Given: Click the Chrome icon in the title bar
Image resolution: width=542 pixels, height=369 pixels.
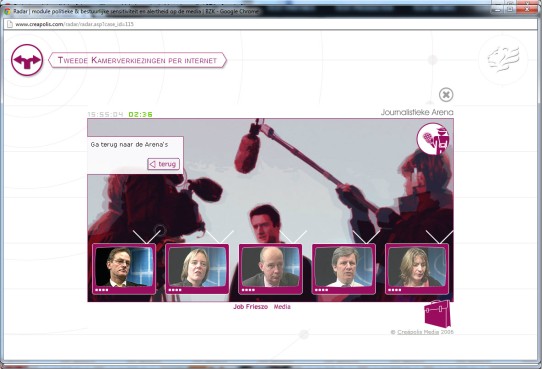Looking at the screenshot, I should (x=7, y=11).
